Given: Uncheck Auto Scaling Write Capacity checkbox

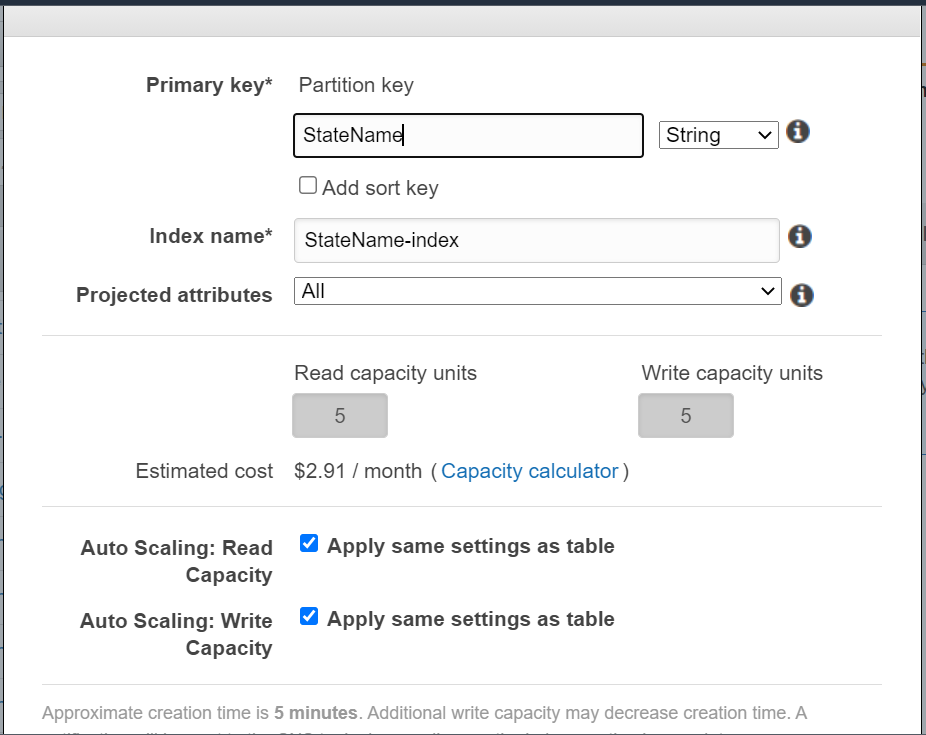Looking at the screenshot, I should pyautogui.click(x=309, y=616).
